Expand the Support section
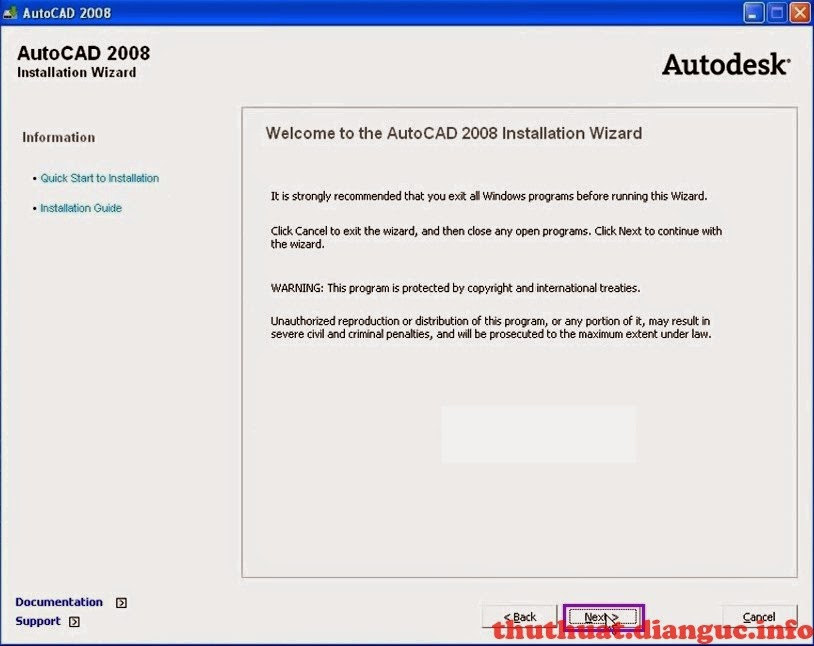The width and height of the screenshot is (814, 646). tap(36, 621)
